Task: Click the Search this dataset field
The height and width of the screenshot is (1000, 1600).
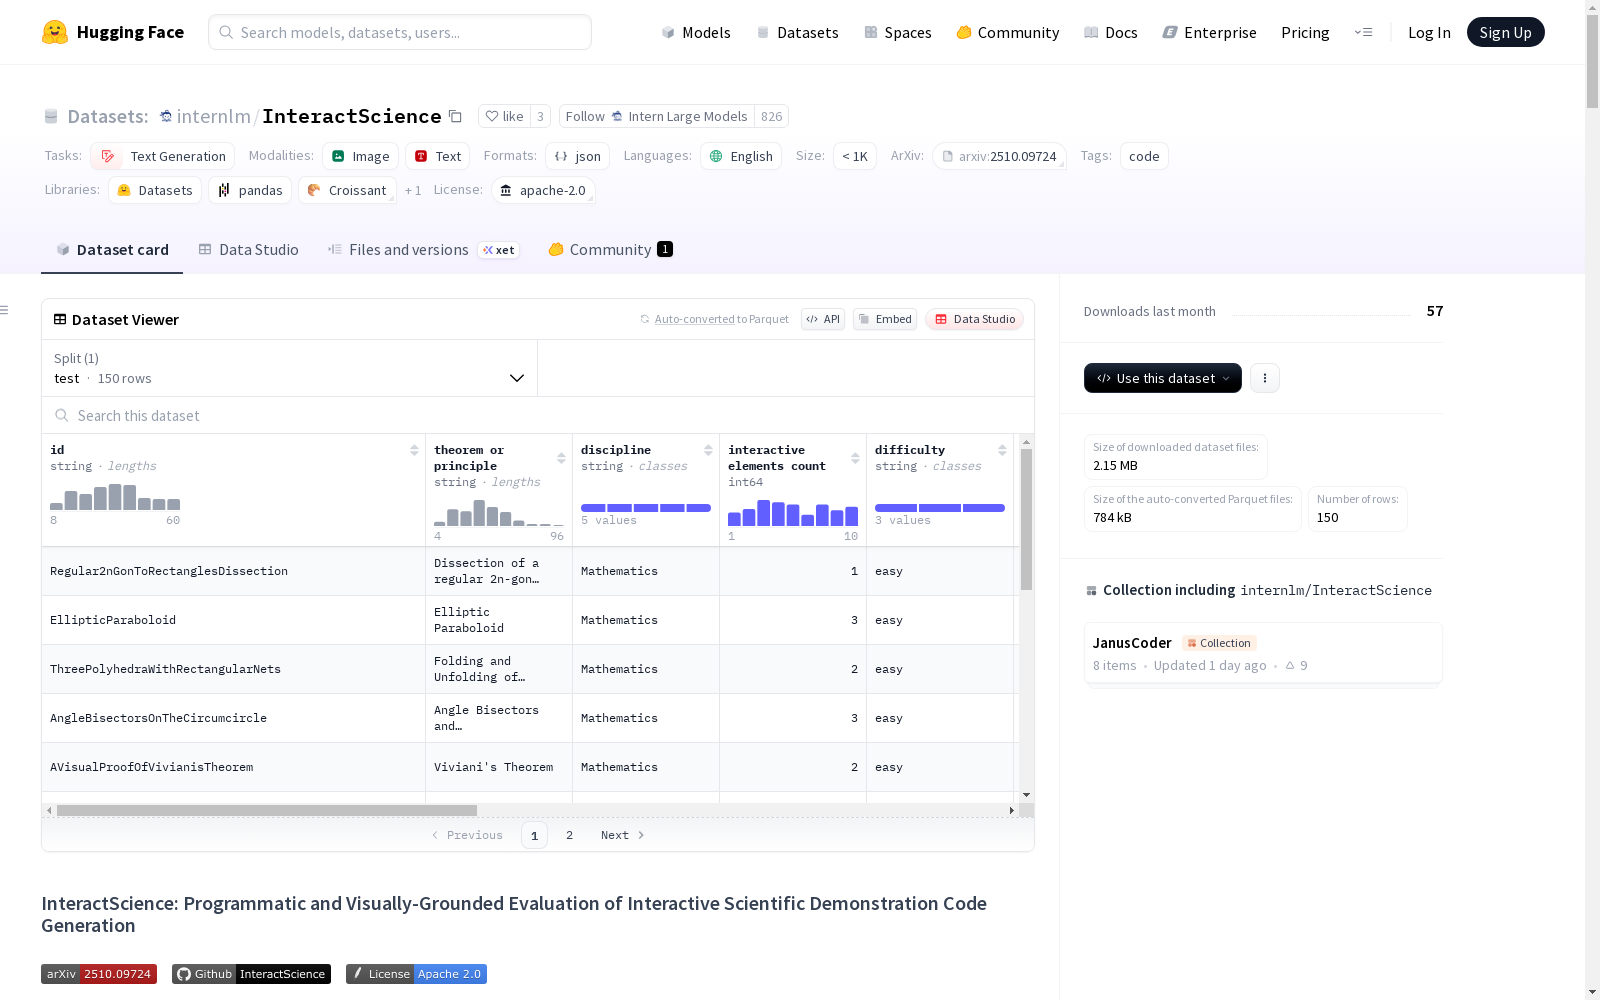Action: pos(538,415)
